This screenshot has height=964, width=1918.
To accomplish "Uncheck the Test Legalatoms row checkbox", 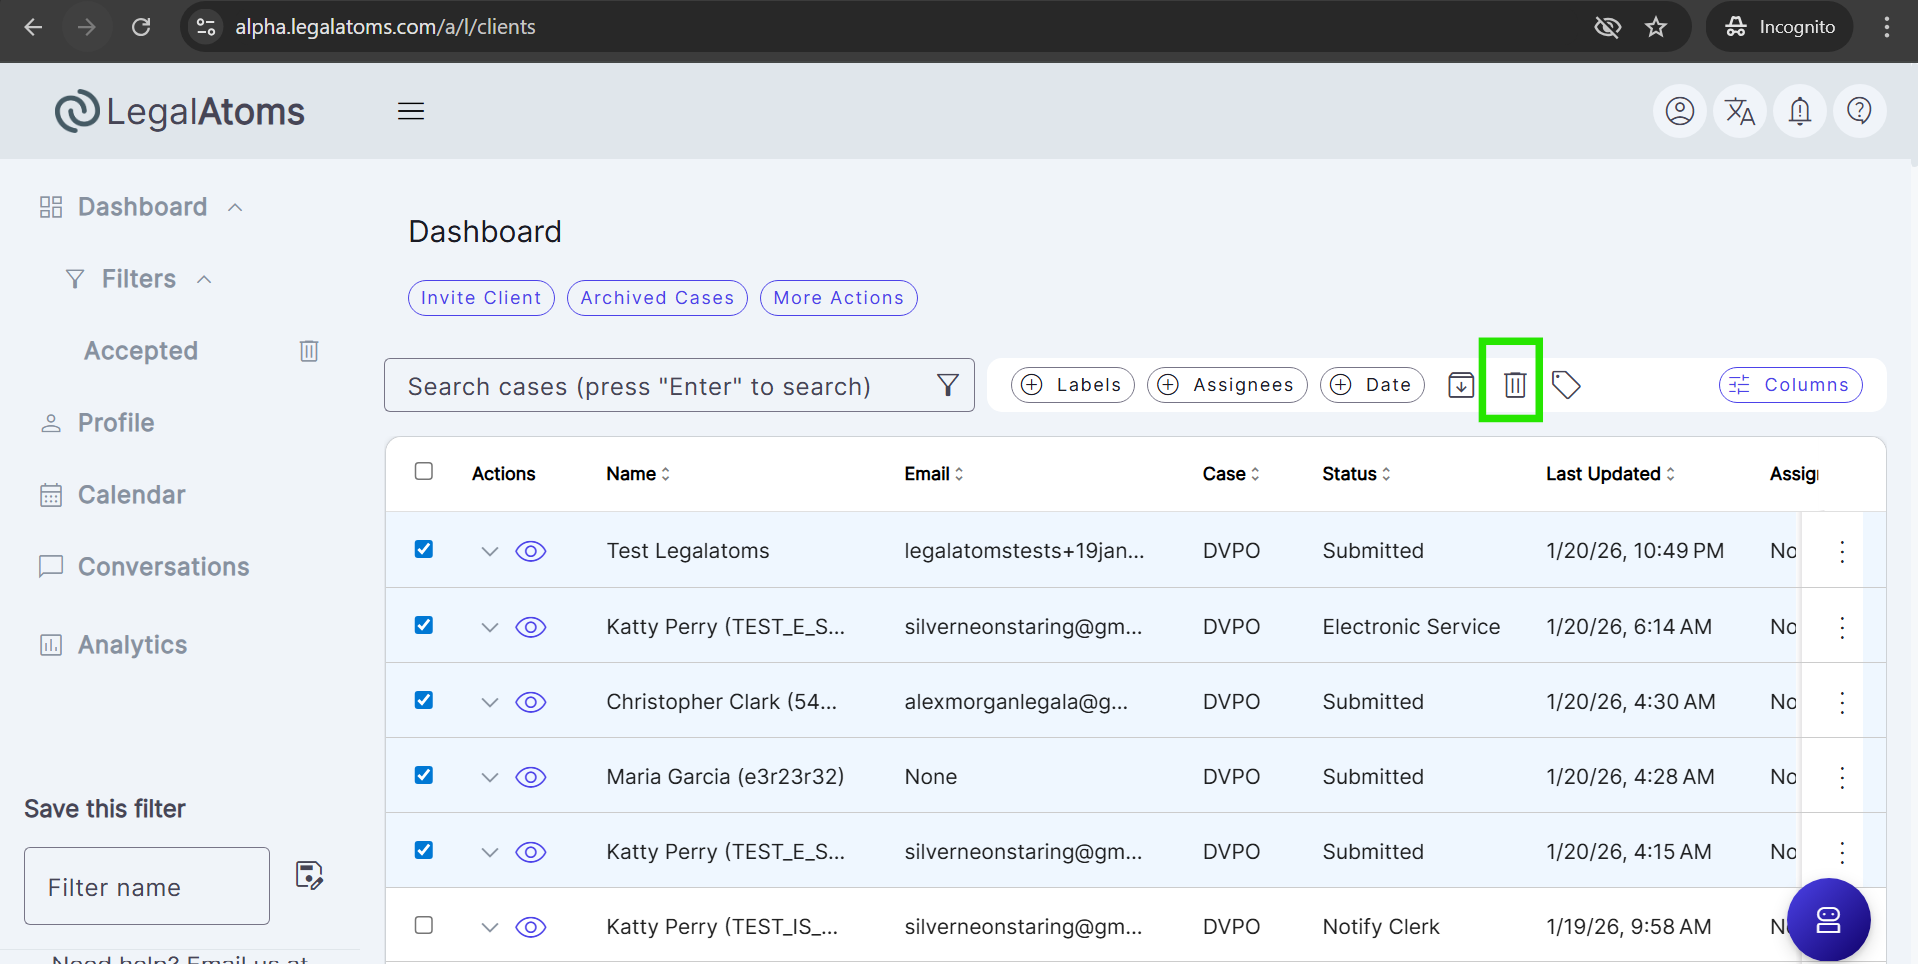I will [424, 550].
